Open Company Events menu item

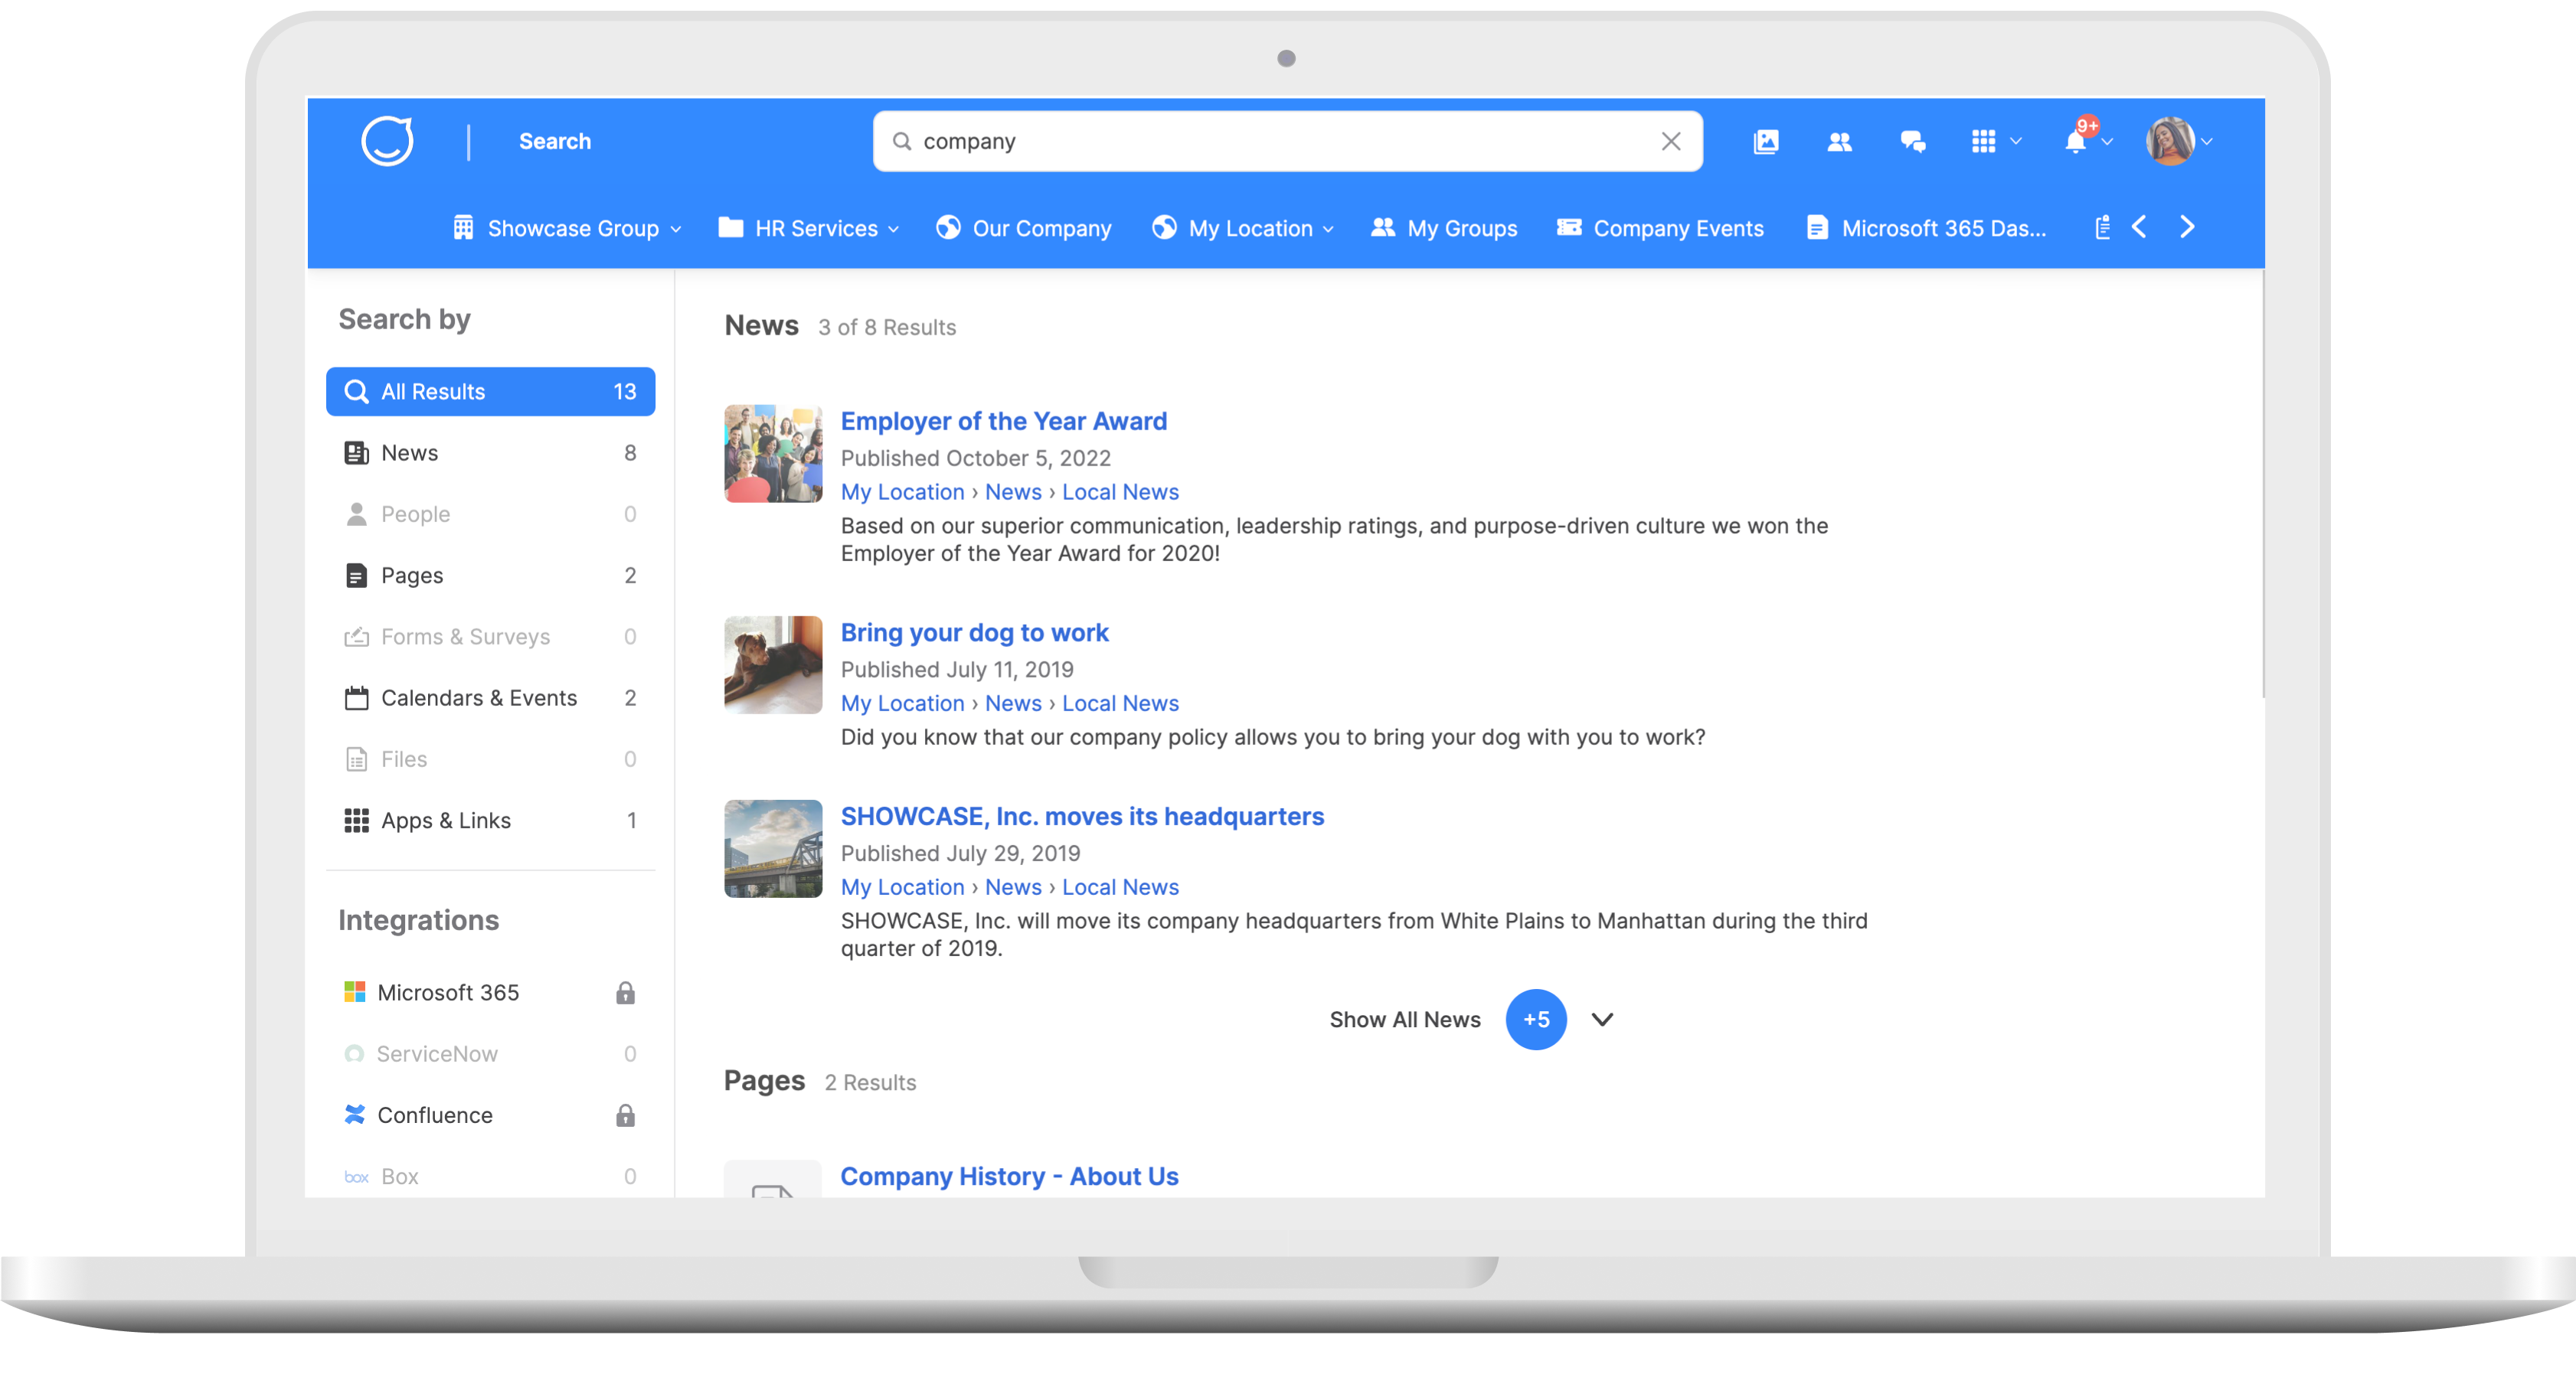1660,228
